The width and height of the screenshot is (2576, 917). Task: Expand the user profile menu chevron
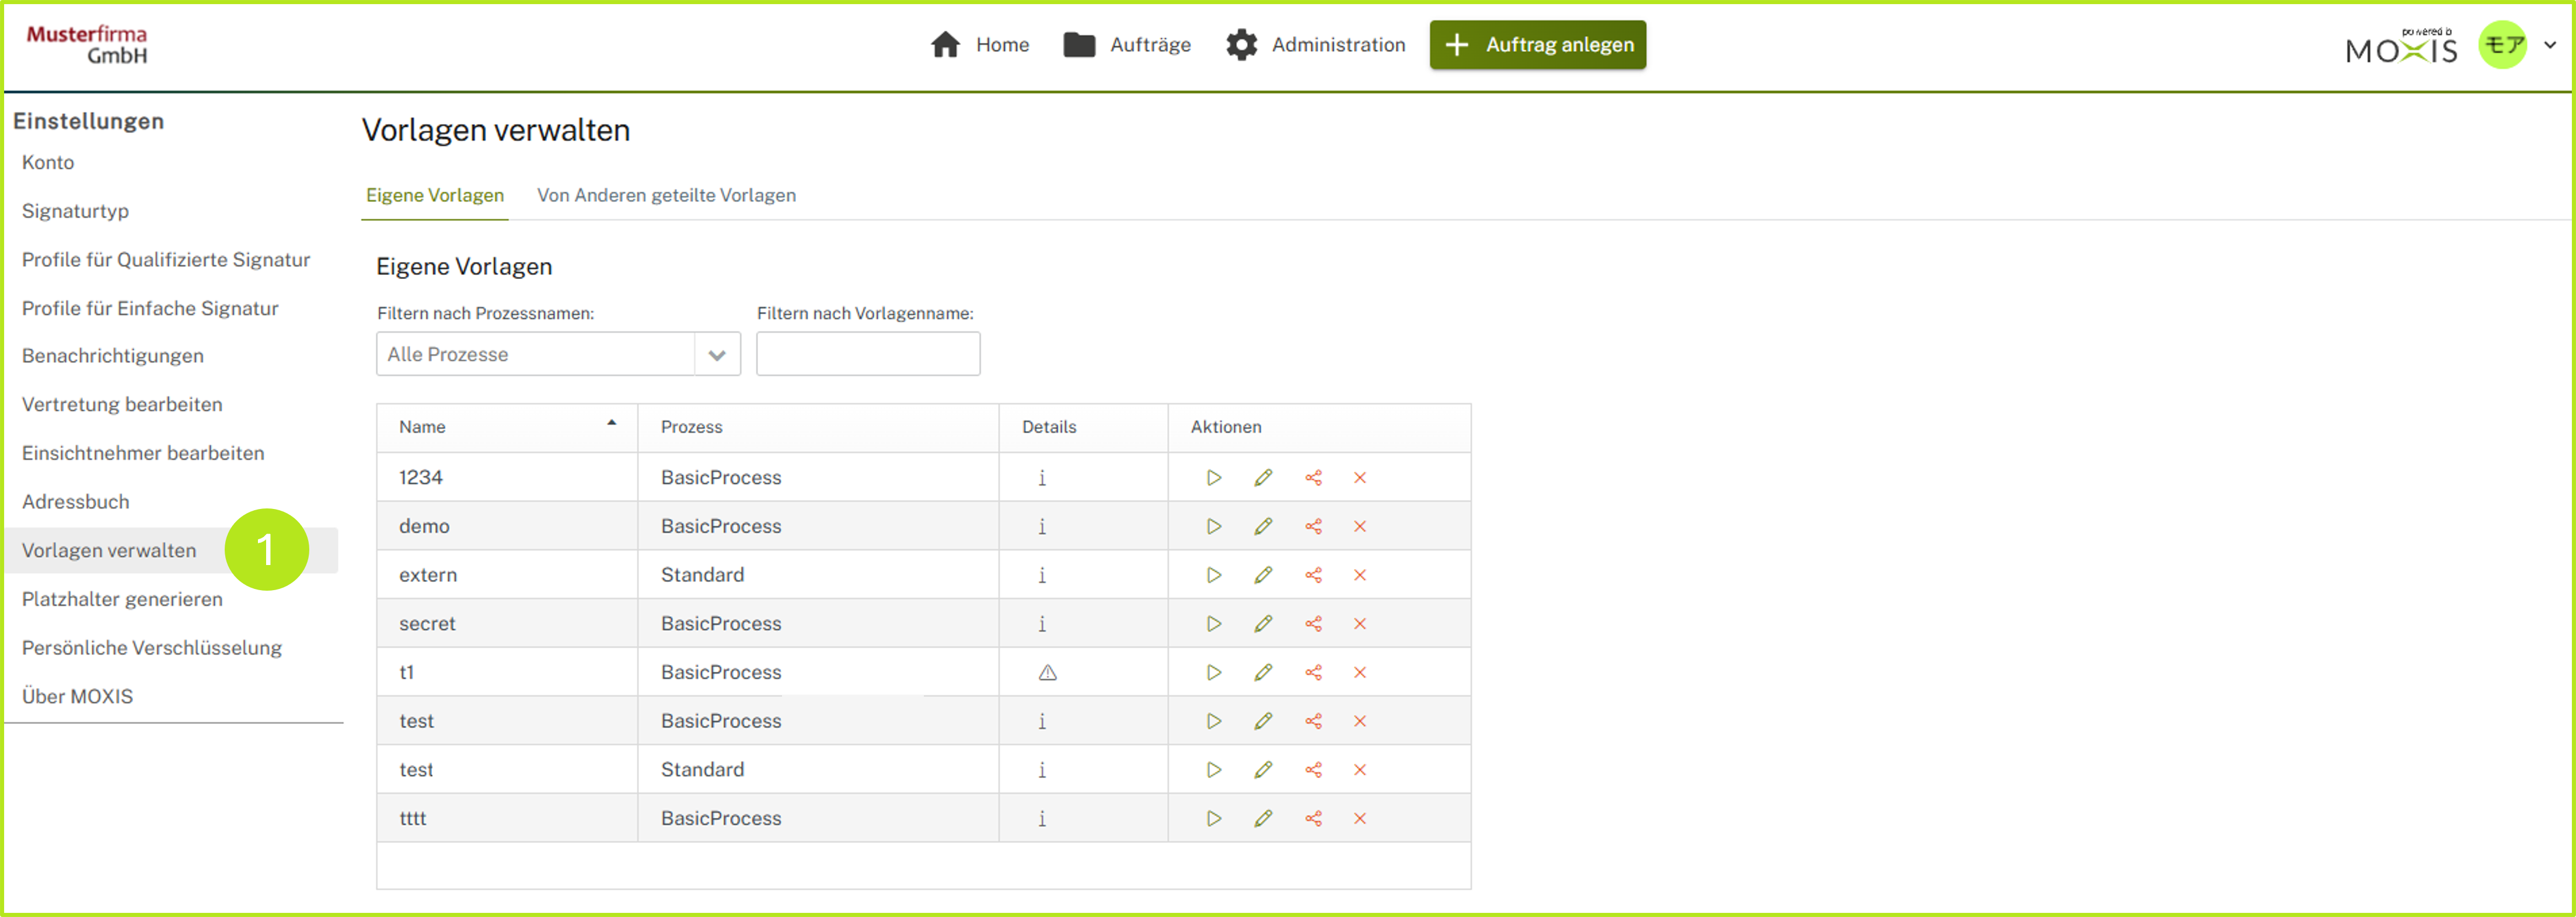(2549, 45)
